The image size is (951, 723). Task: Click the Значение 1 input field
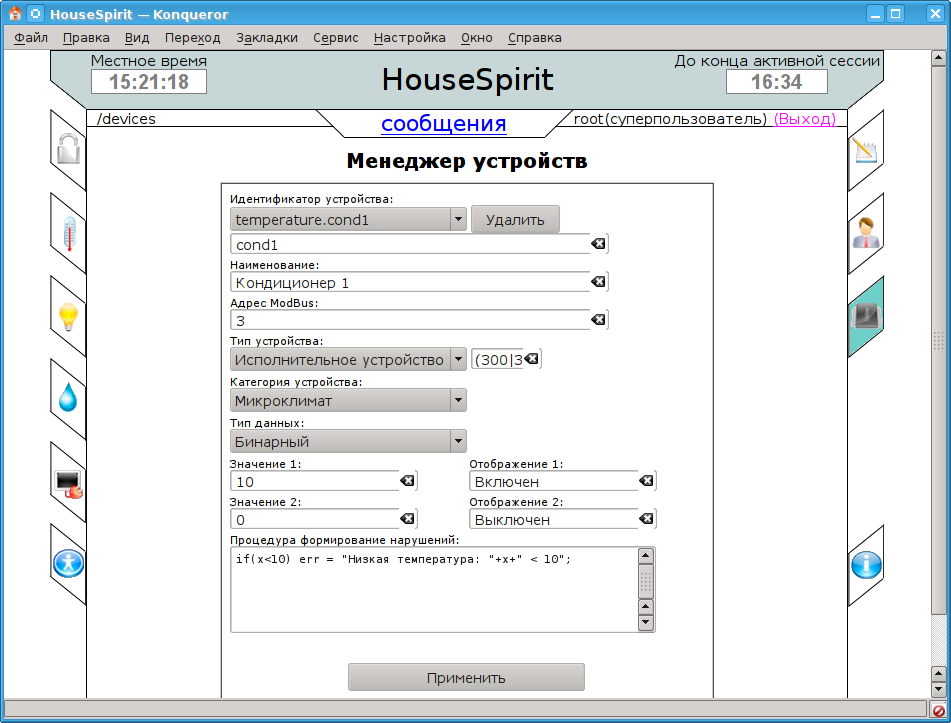coord(315,482)
